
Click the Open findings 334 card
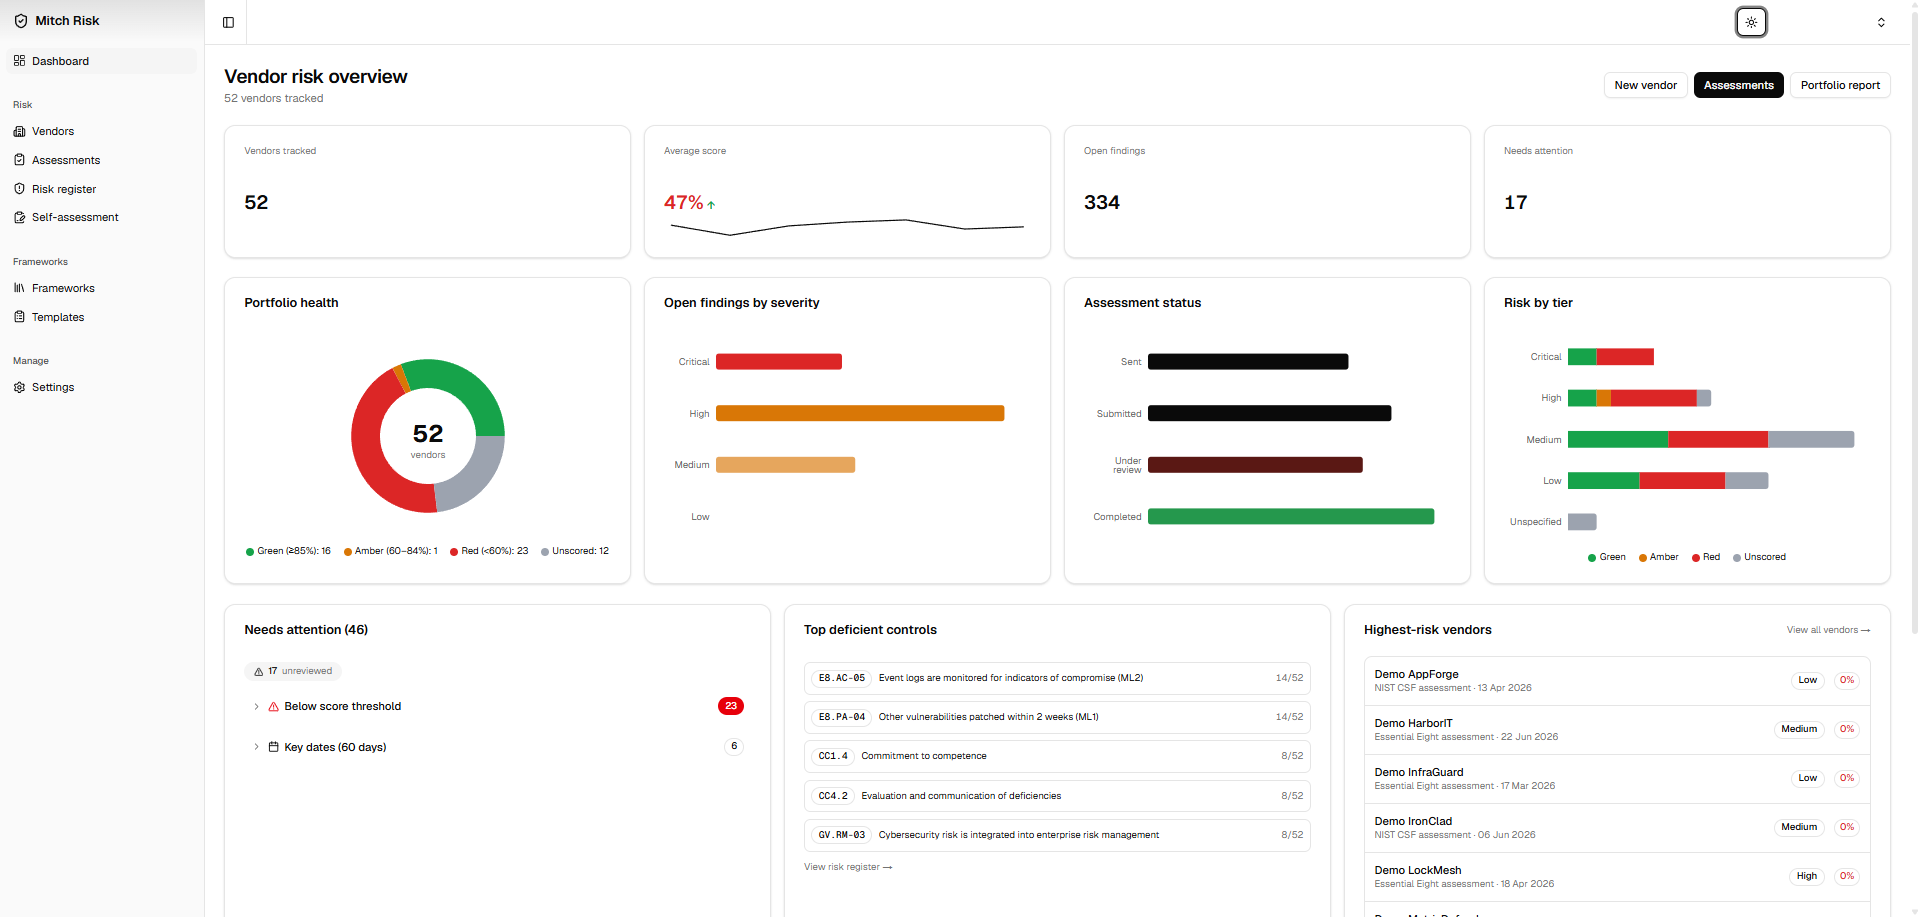tap(1267, 191)
